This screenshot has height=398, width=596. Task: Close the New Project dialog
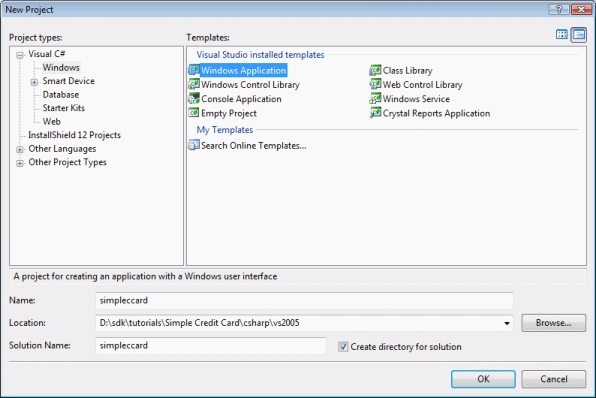[x=581, y=9]
